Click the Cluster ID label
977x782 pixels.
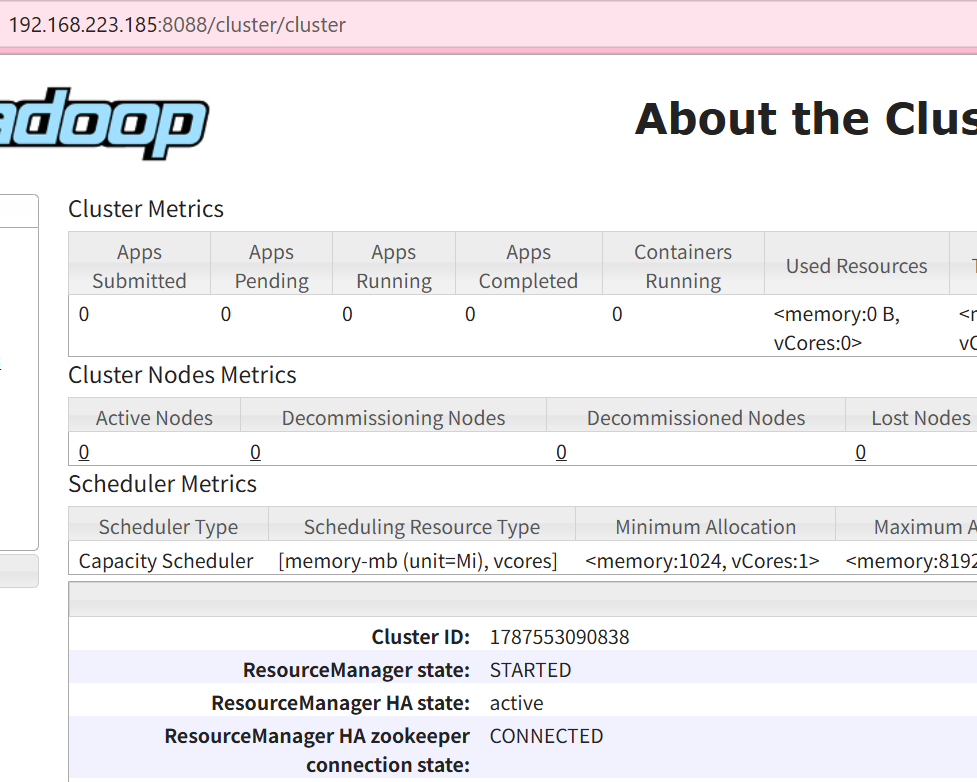(x=421, y=637)
